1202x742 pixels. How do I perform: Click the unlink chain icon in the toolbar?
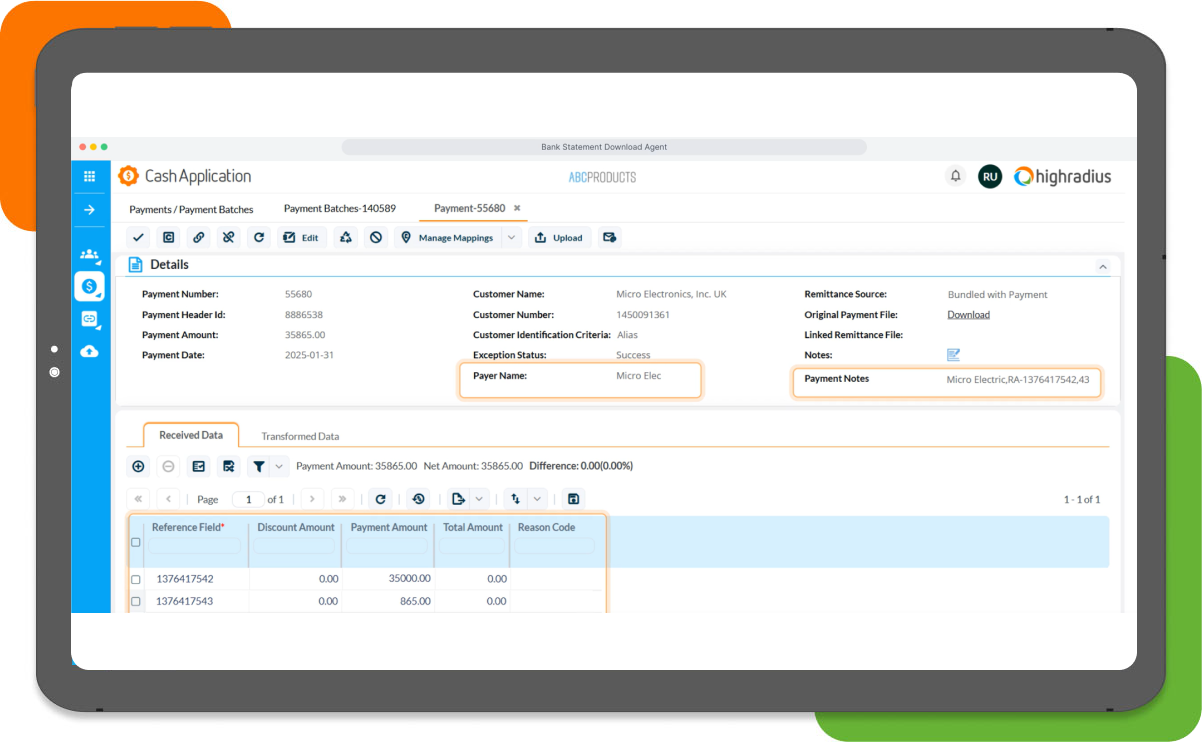click(x=229, y=238)
